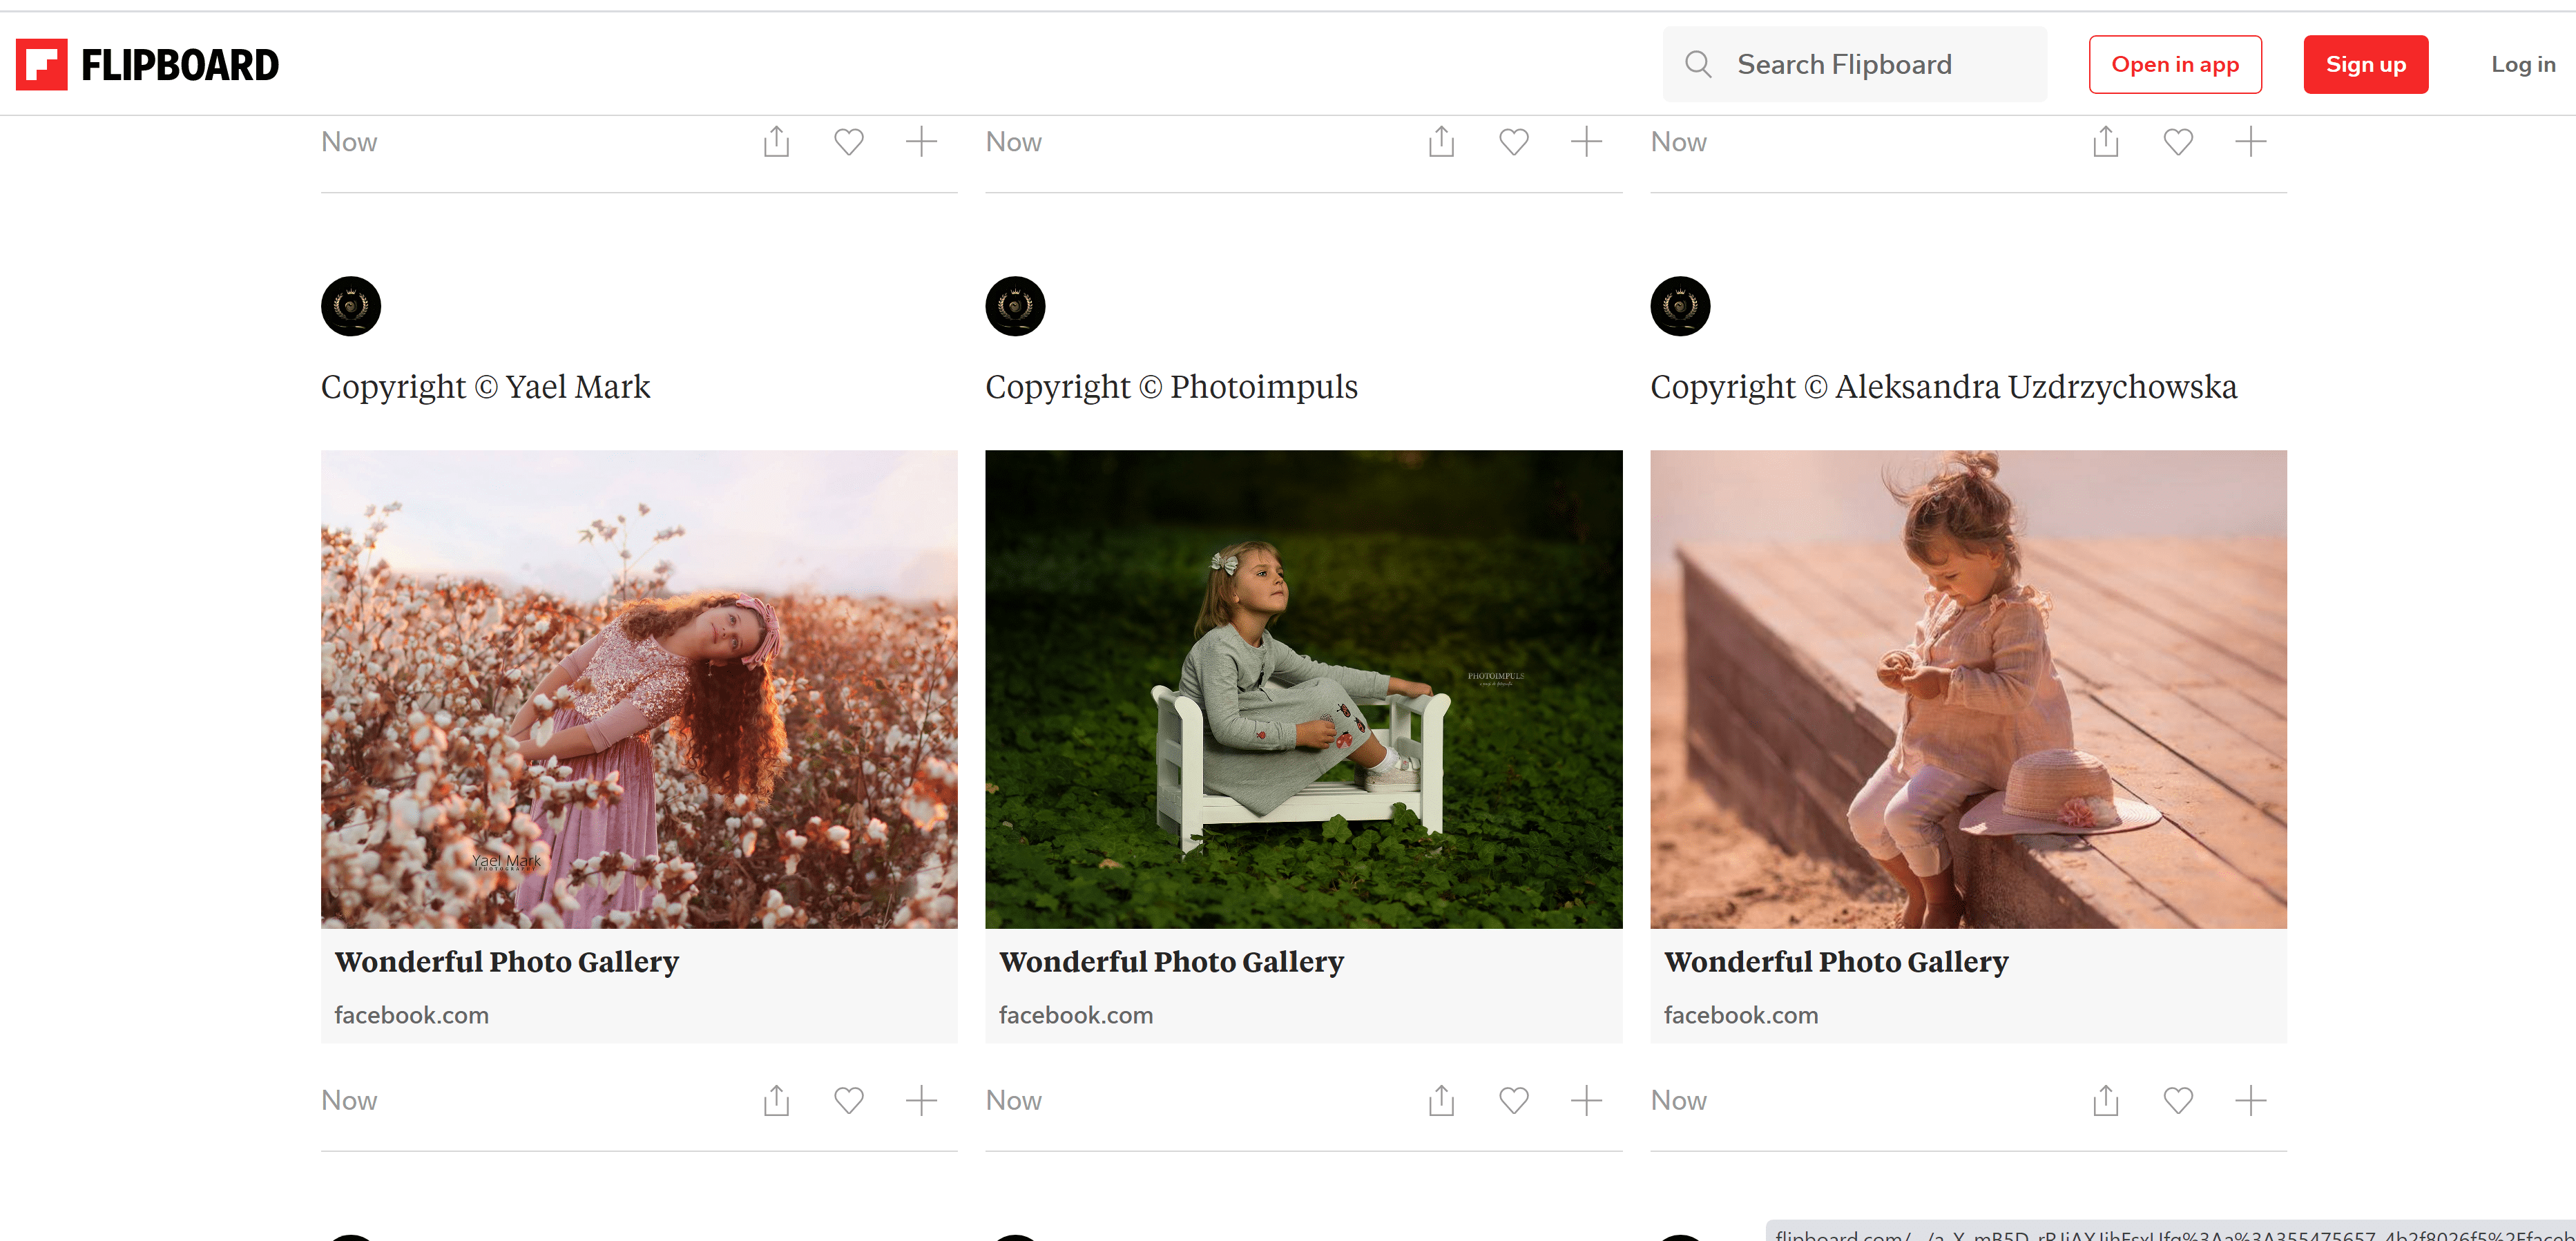Open Wonderful Photo Gallery link under toddler photo
2576x1241 pixels.
(x=1835, y=962)
